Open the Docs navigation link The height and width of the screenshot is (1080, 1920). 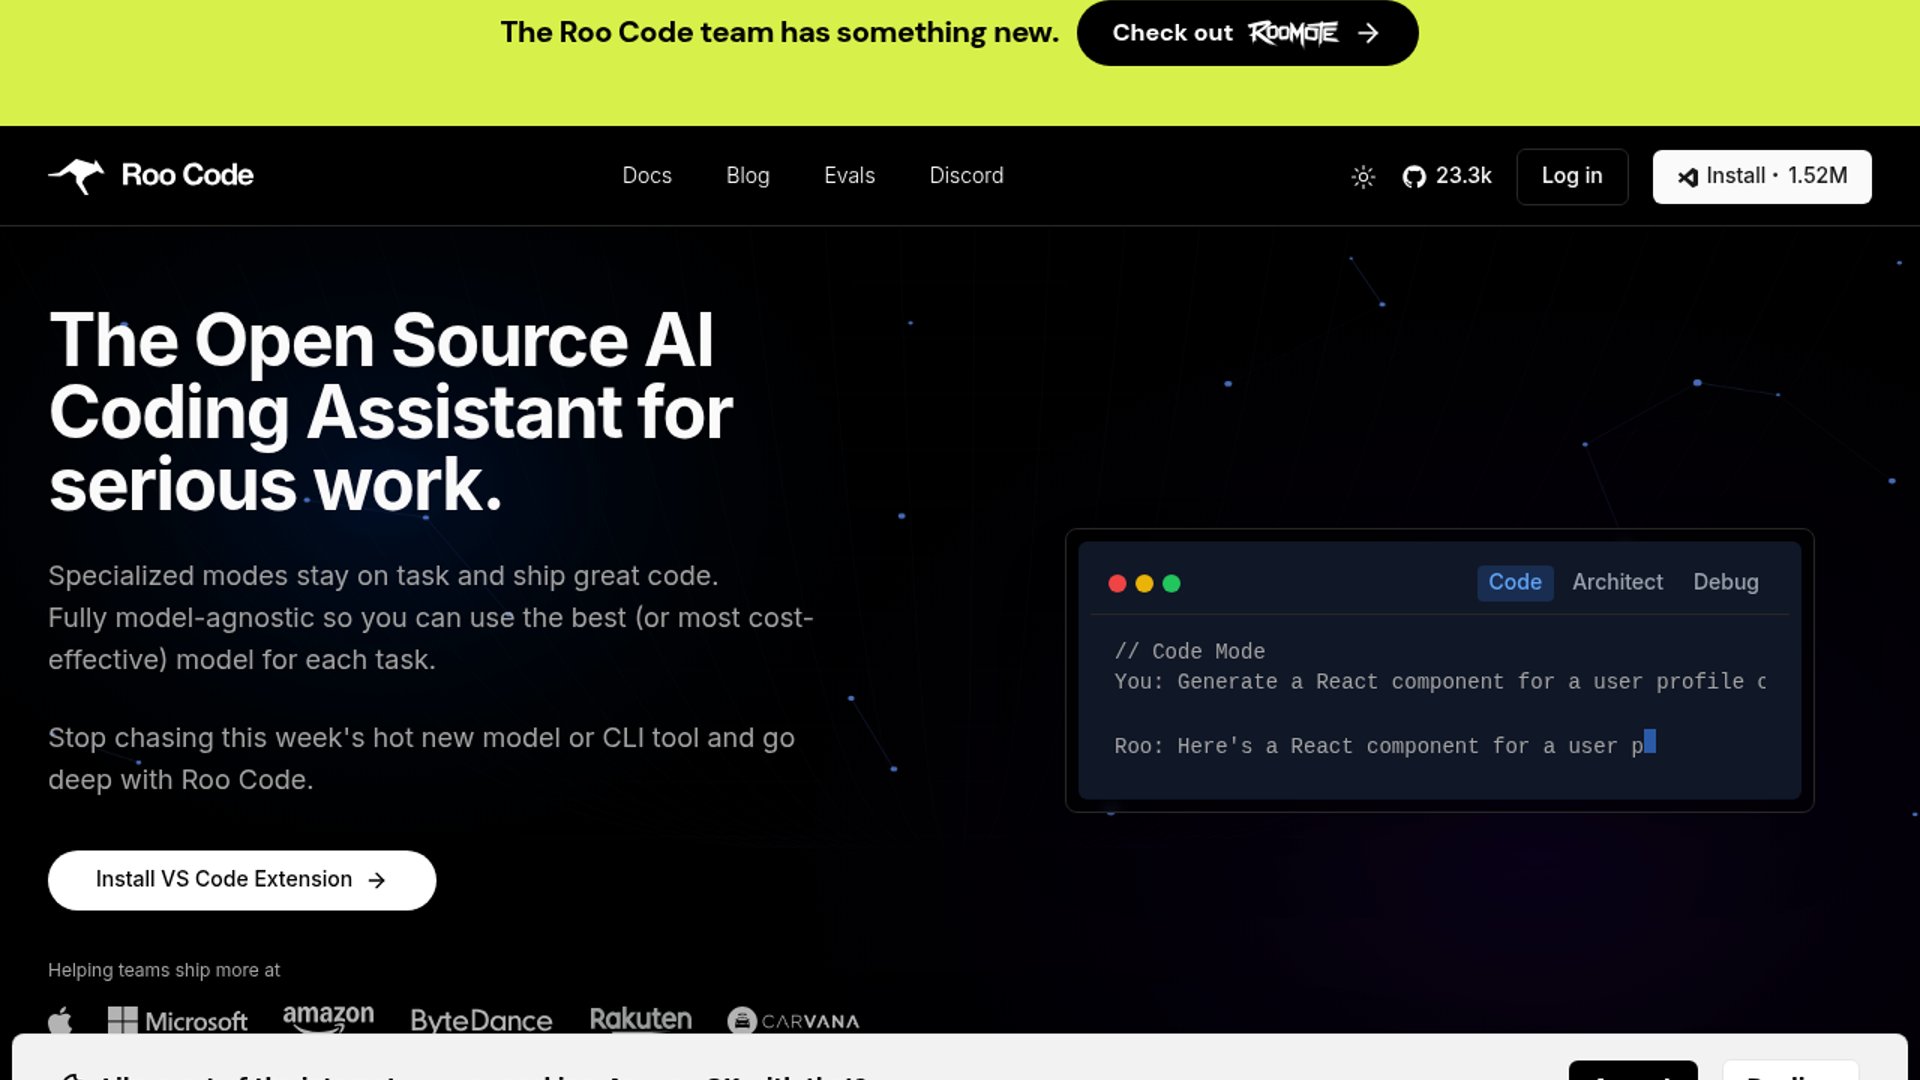(x=647, y=176)
